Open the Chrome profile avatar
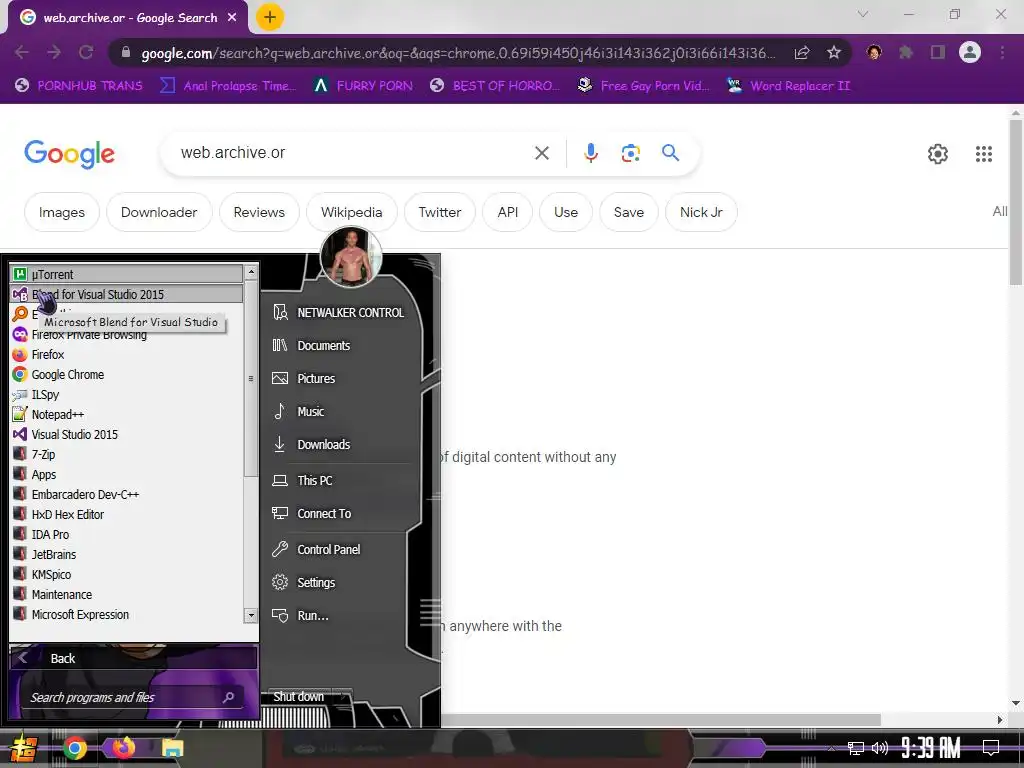 pyautogui.click(x=970, y=52)
